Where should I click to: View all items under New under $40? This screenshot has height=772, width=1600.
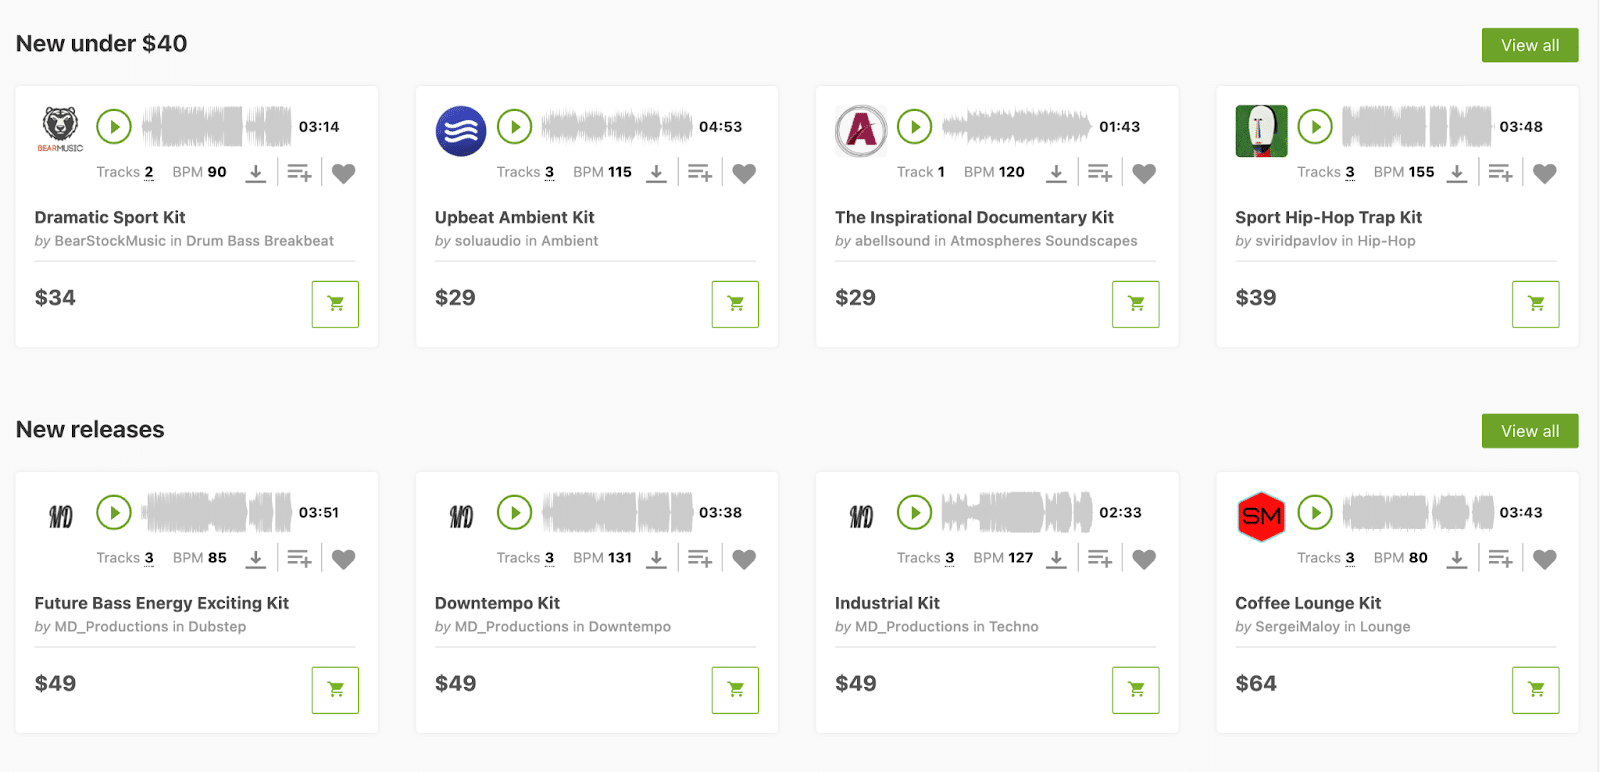click(x=1530, y=45)
